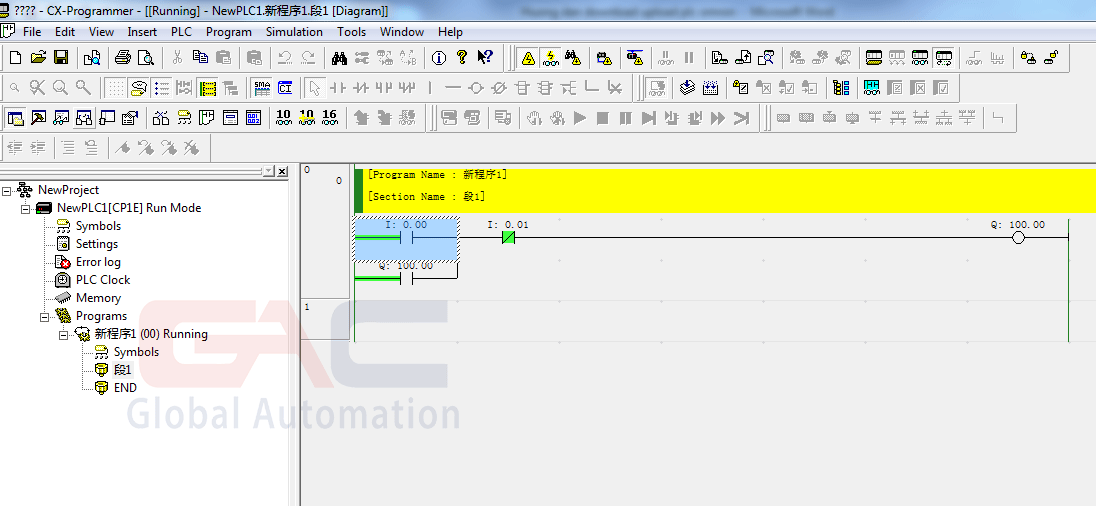Click the Find binoculars icon
The height and width of the screenshot is (506, 1096).
pos(340,57)
